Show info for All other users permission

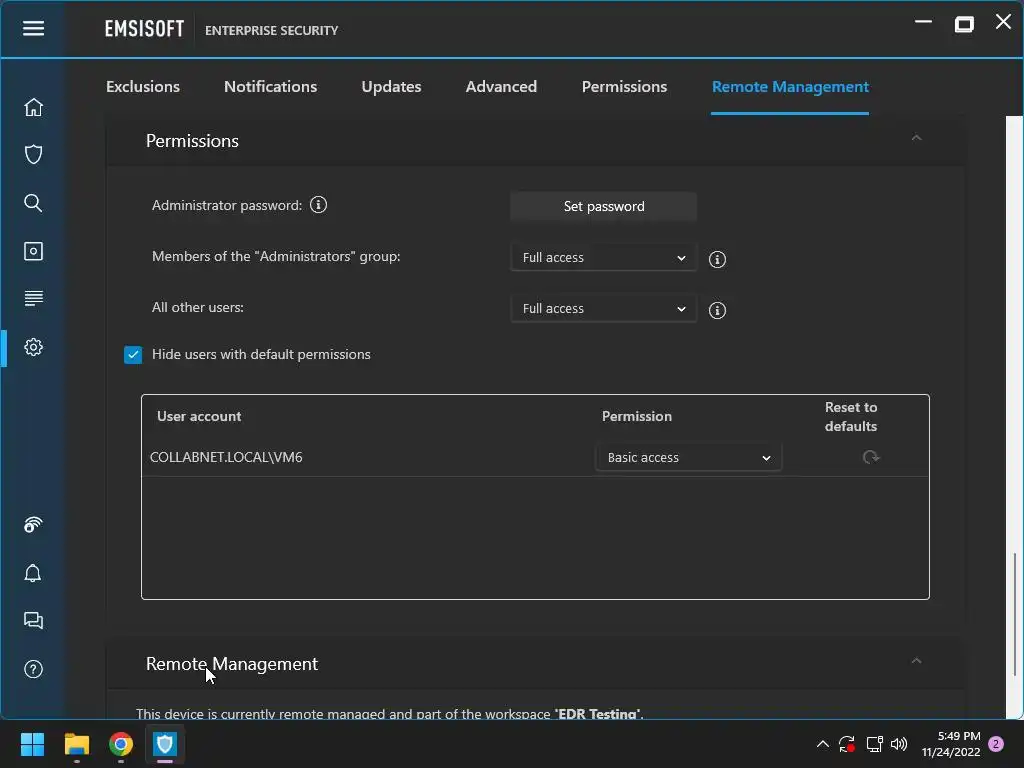717,310
